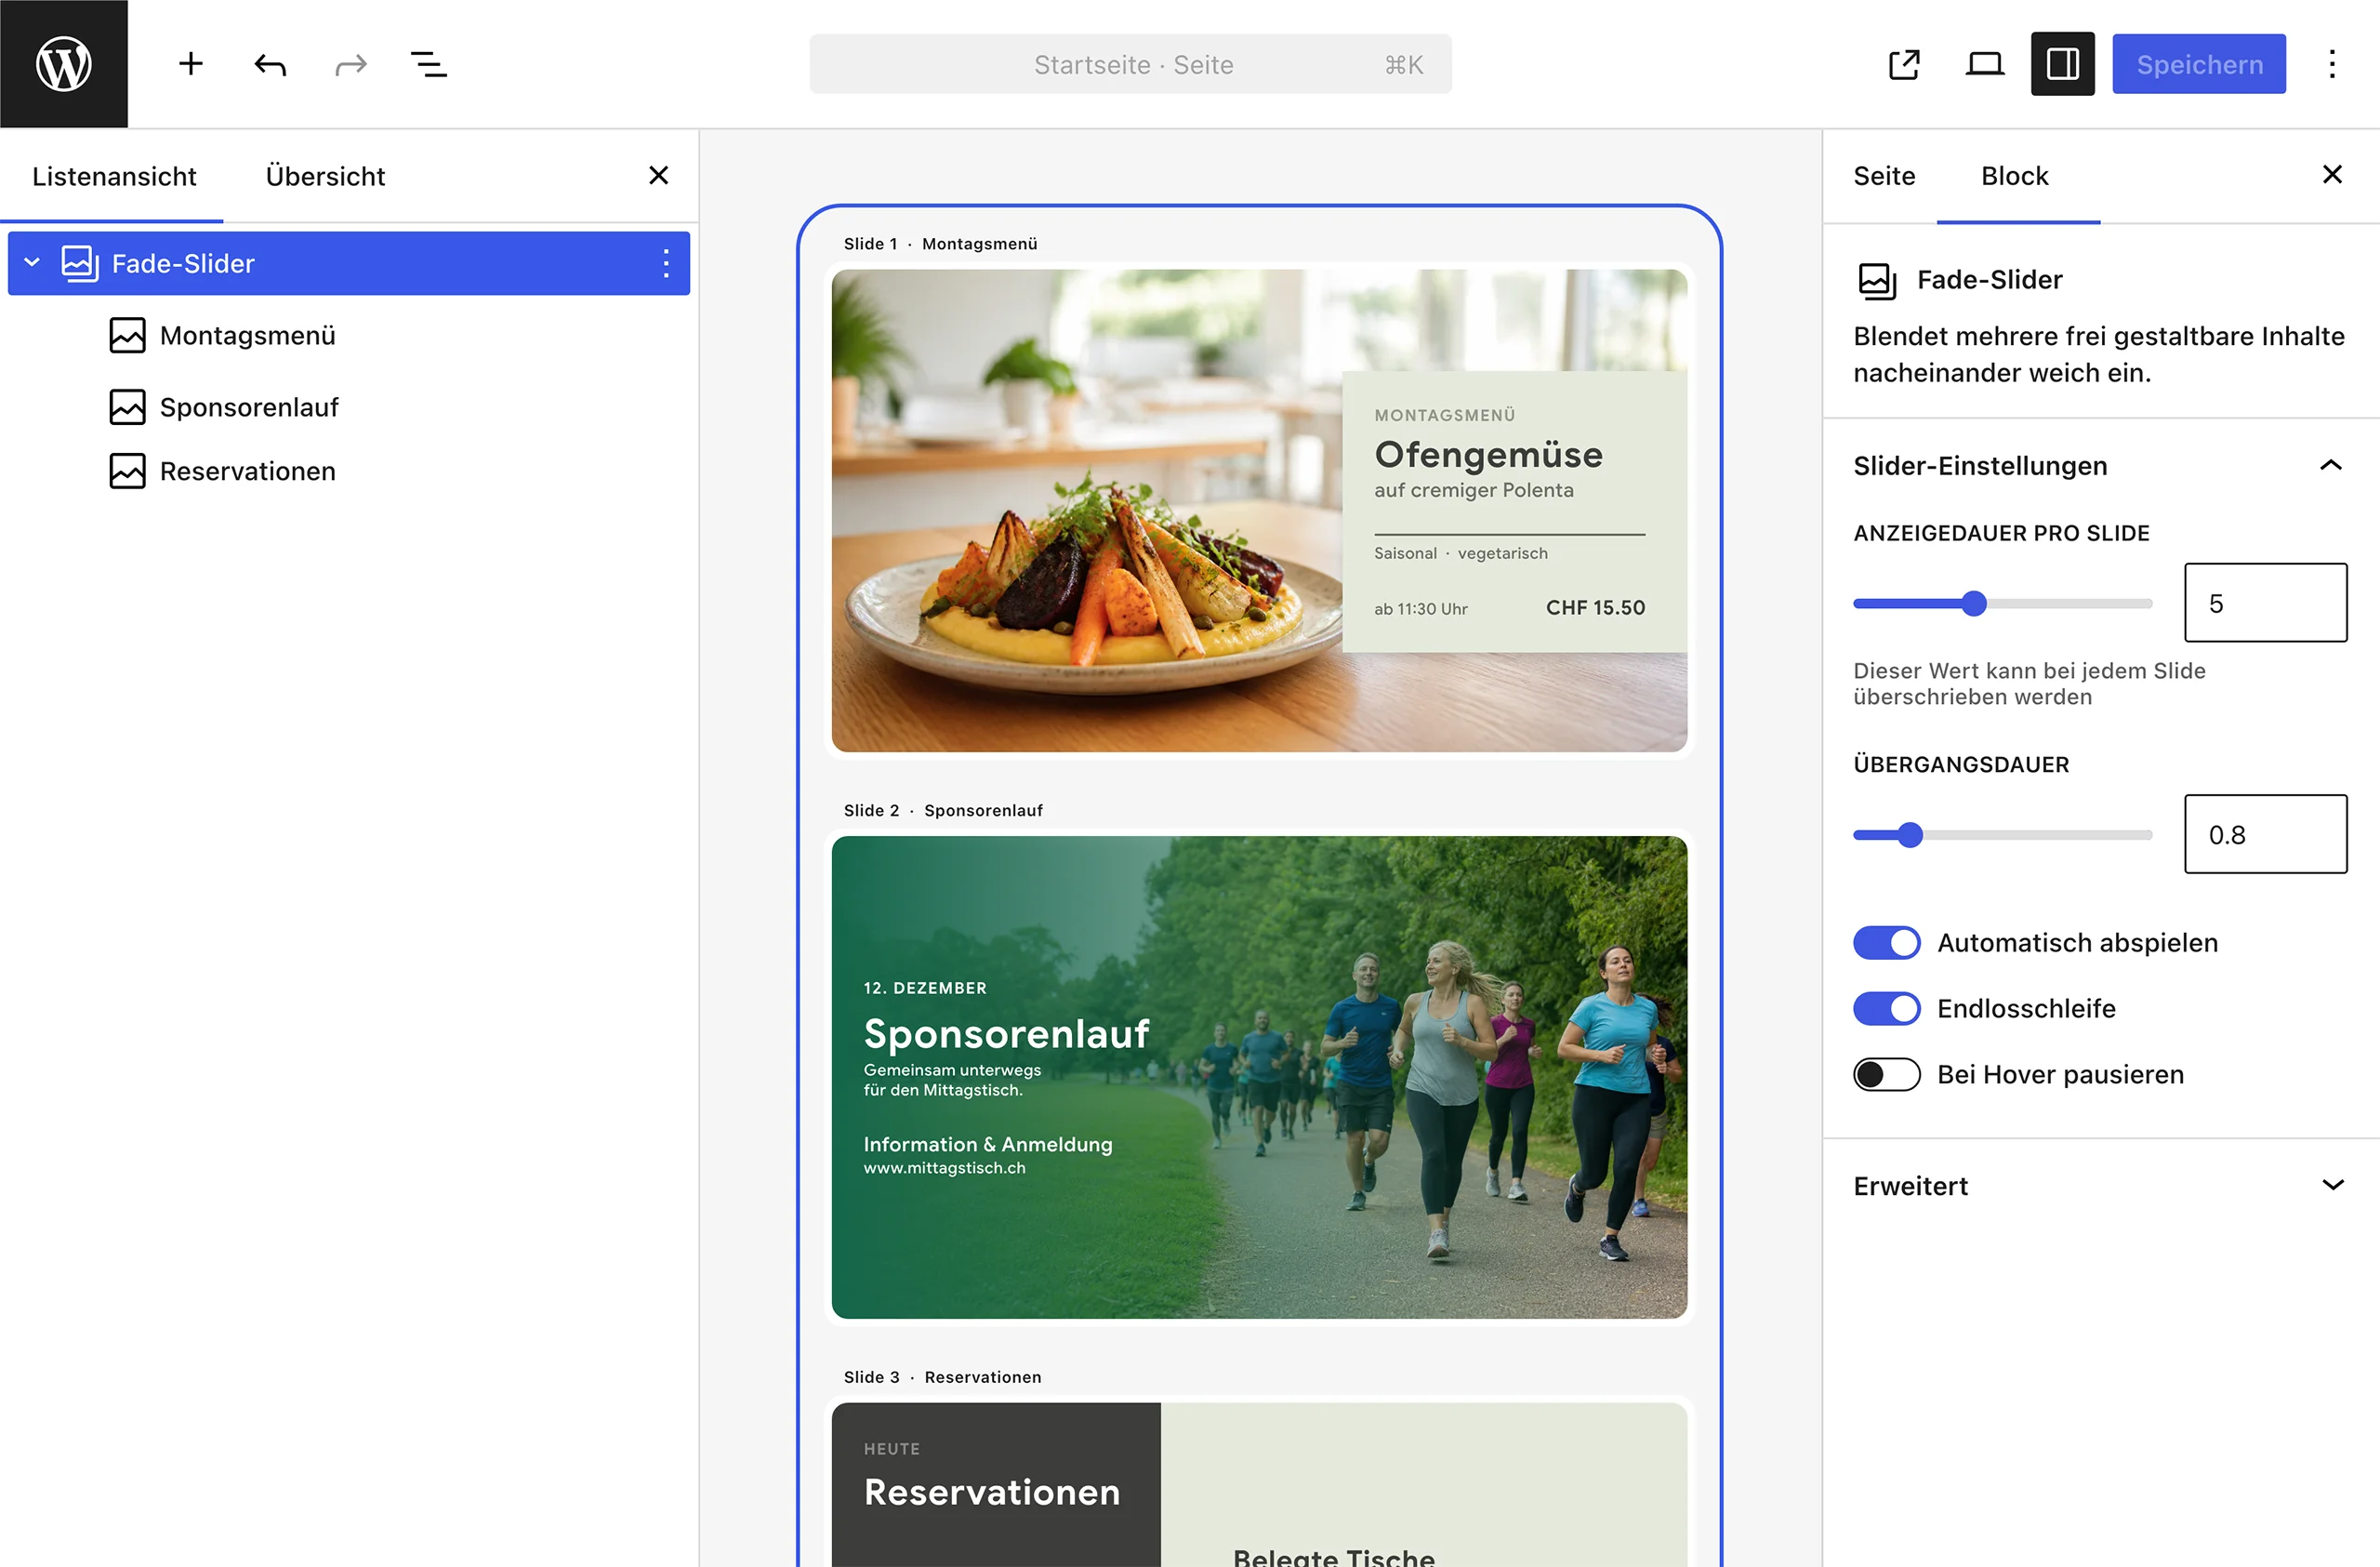2380x1567 pixels.
Task: Click the Übergangsdauer slider handle
Action: click(x=1910, y=835)
